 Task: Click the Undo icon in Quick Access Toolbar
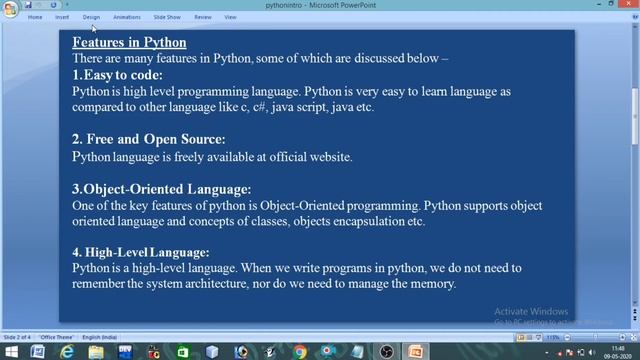click(40, 5)
